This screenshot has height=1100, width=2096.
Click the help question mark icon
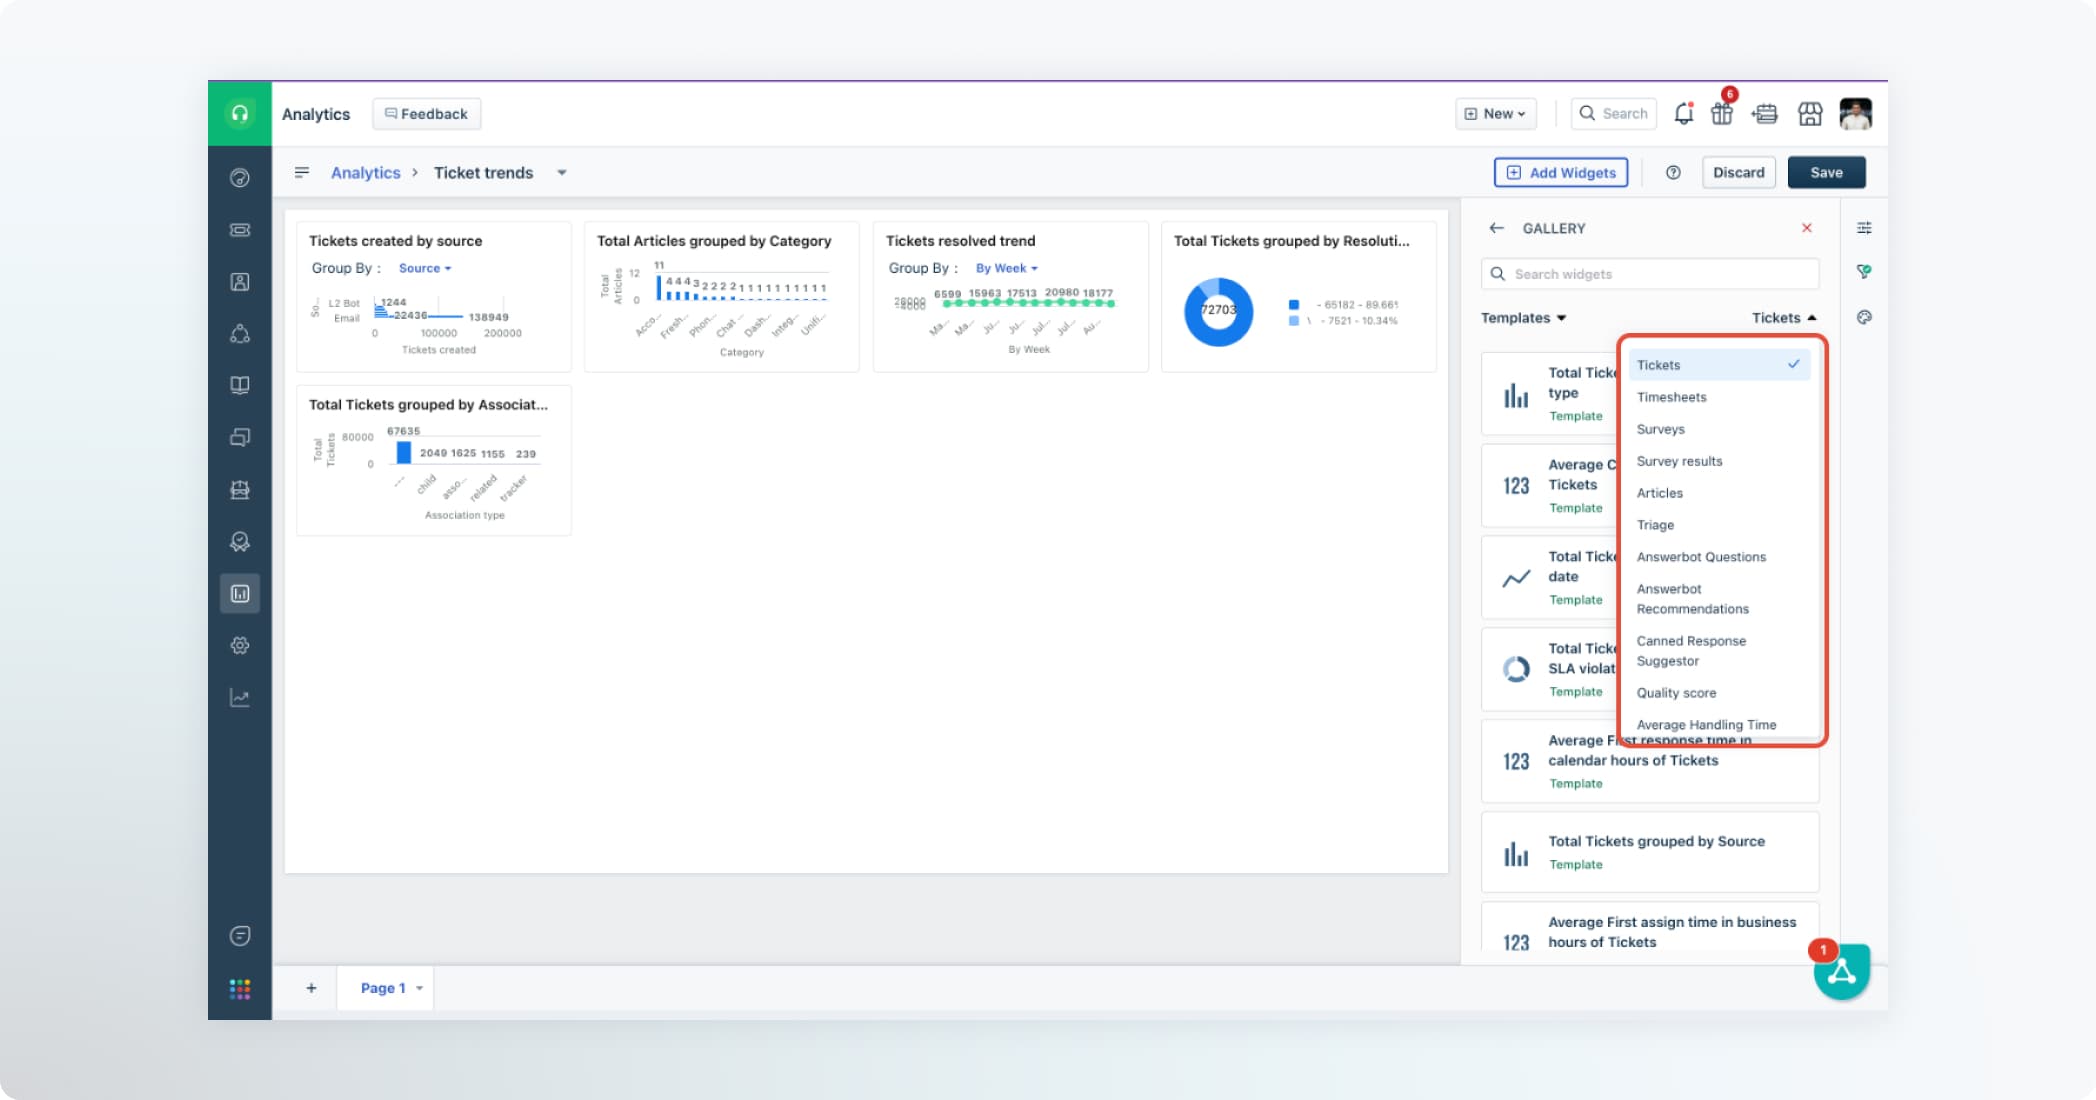pos(1673,172)
